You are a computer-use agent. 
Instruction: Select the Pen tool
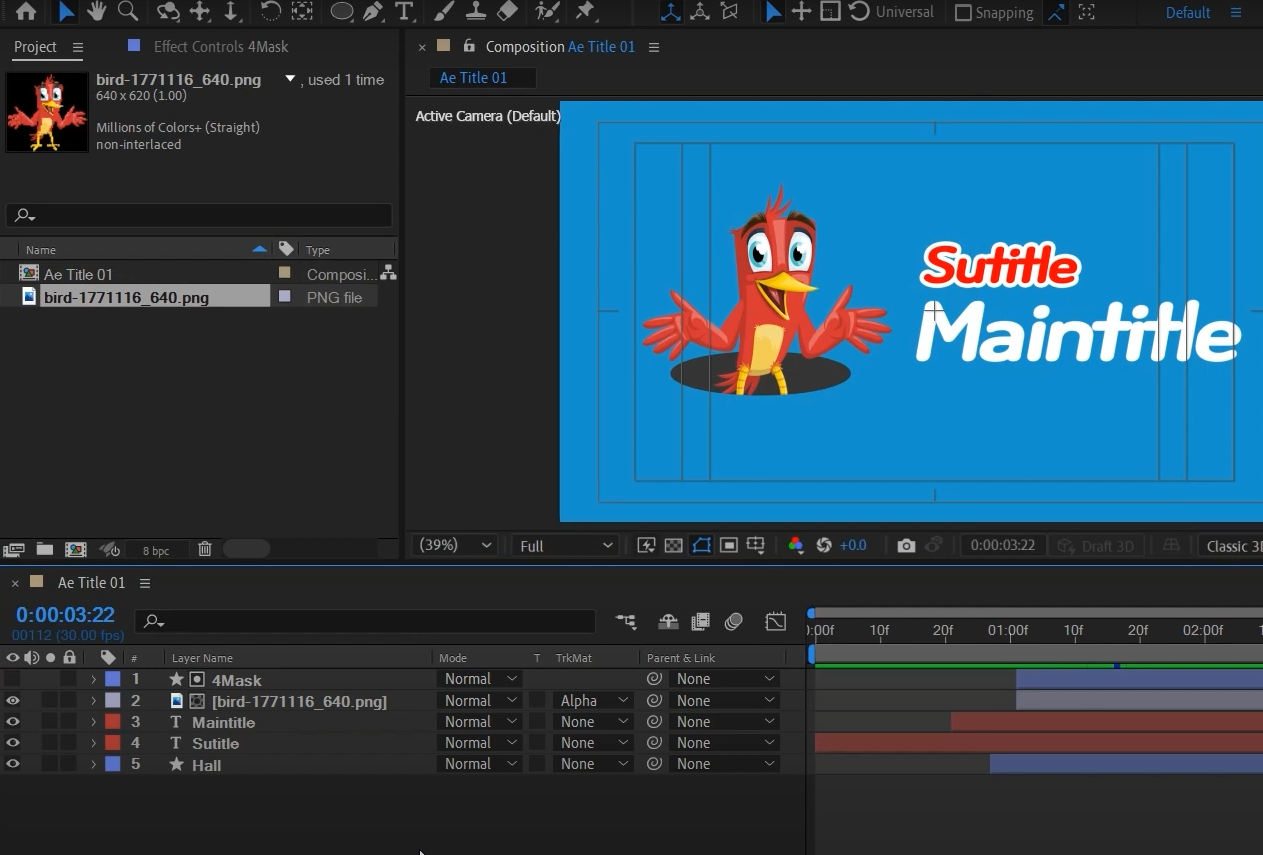click(x=373, y=12)
